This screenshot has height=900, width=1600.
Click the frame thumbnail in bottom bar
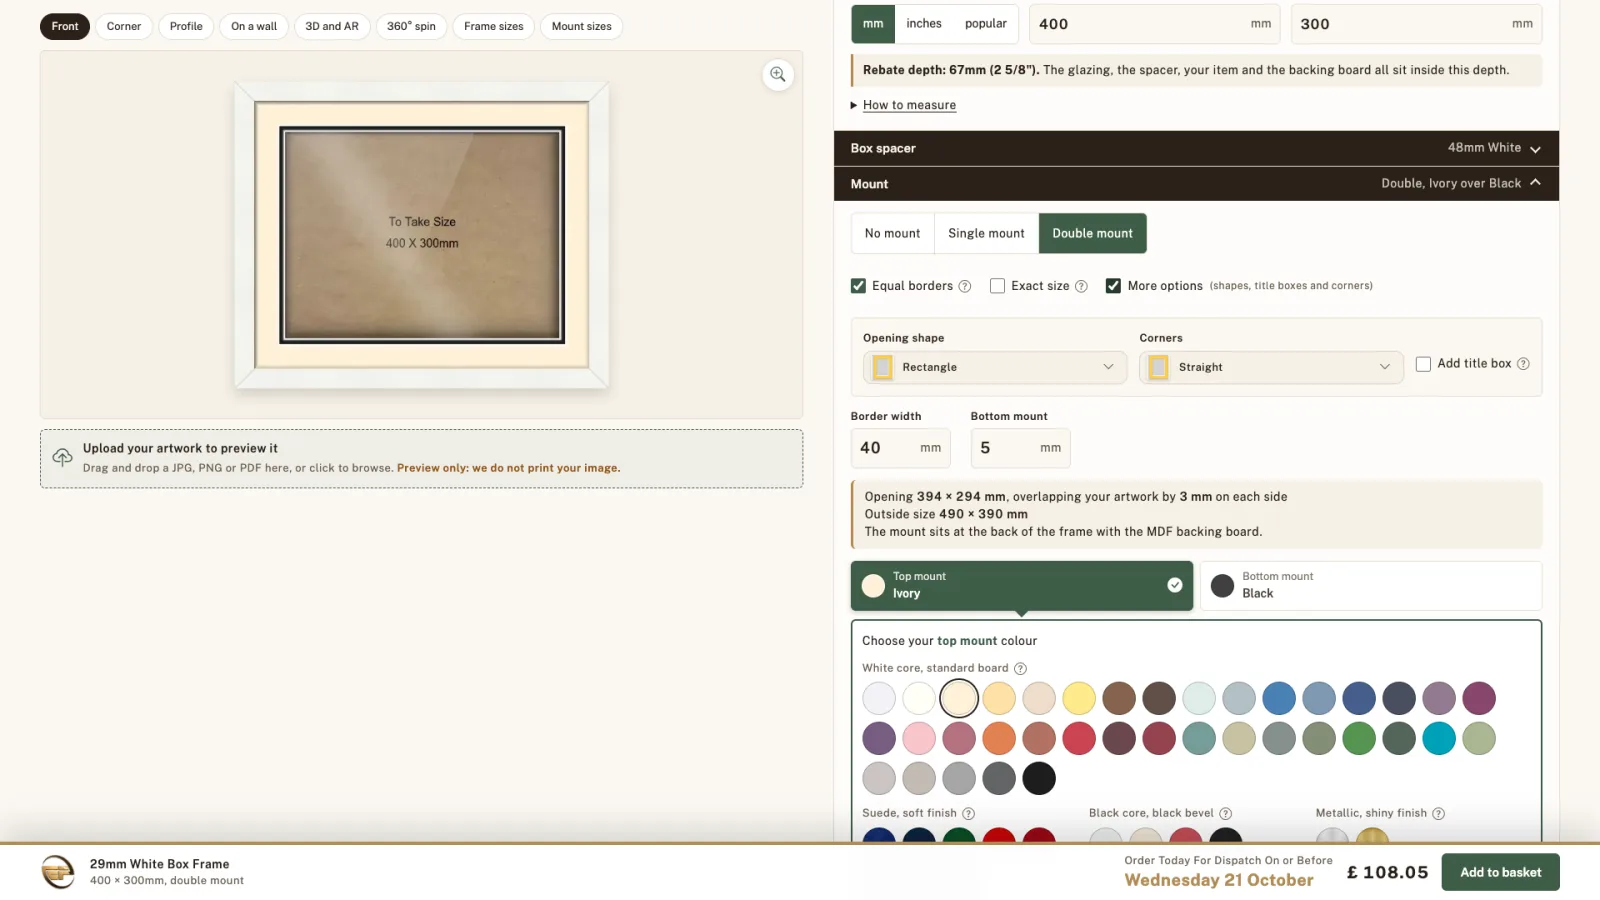58,872
